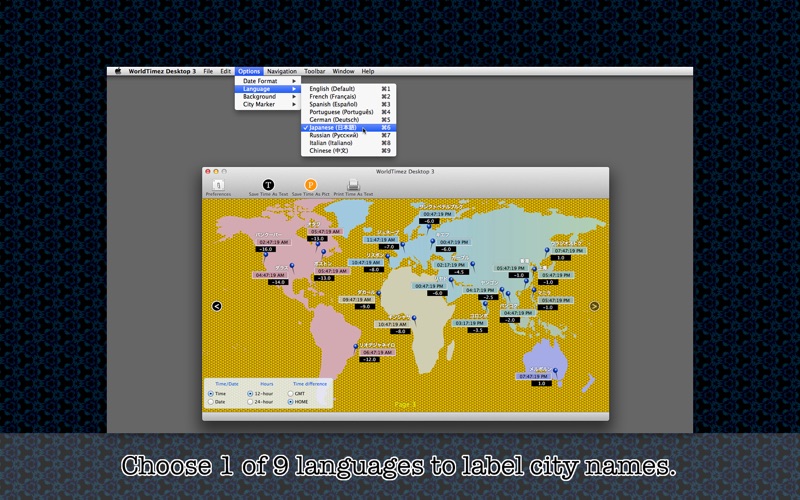Viewport: 800px width, 500px height.
Task: Choose Portuguese (Português) language
Action: point(348,112)
